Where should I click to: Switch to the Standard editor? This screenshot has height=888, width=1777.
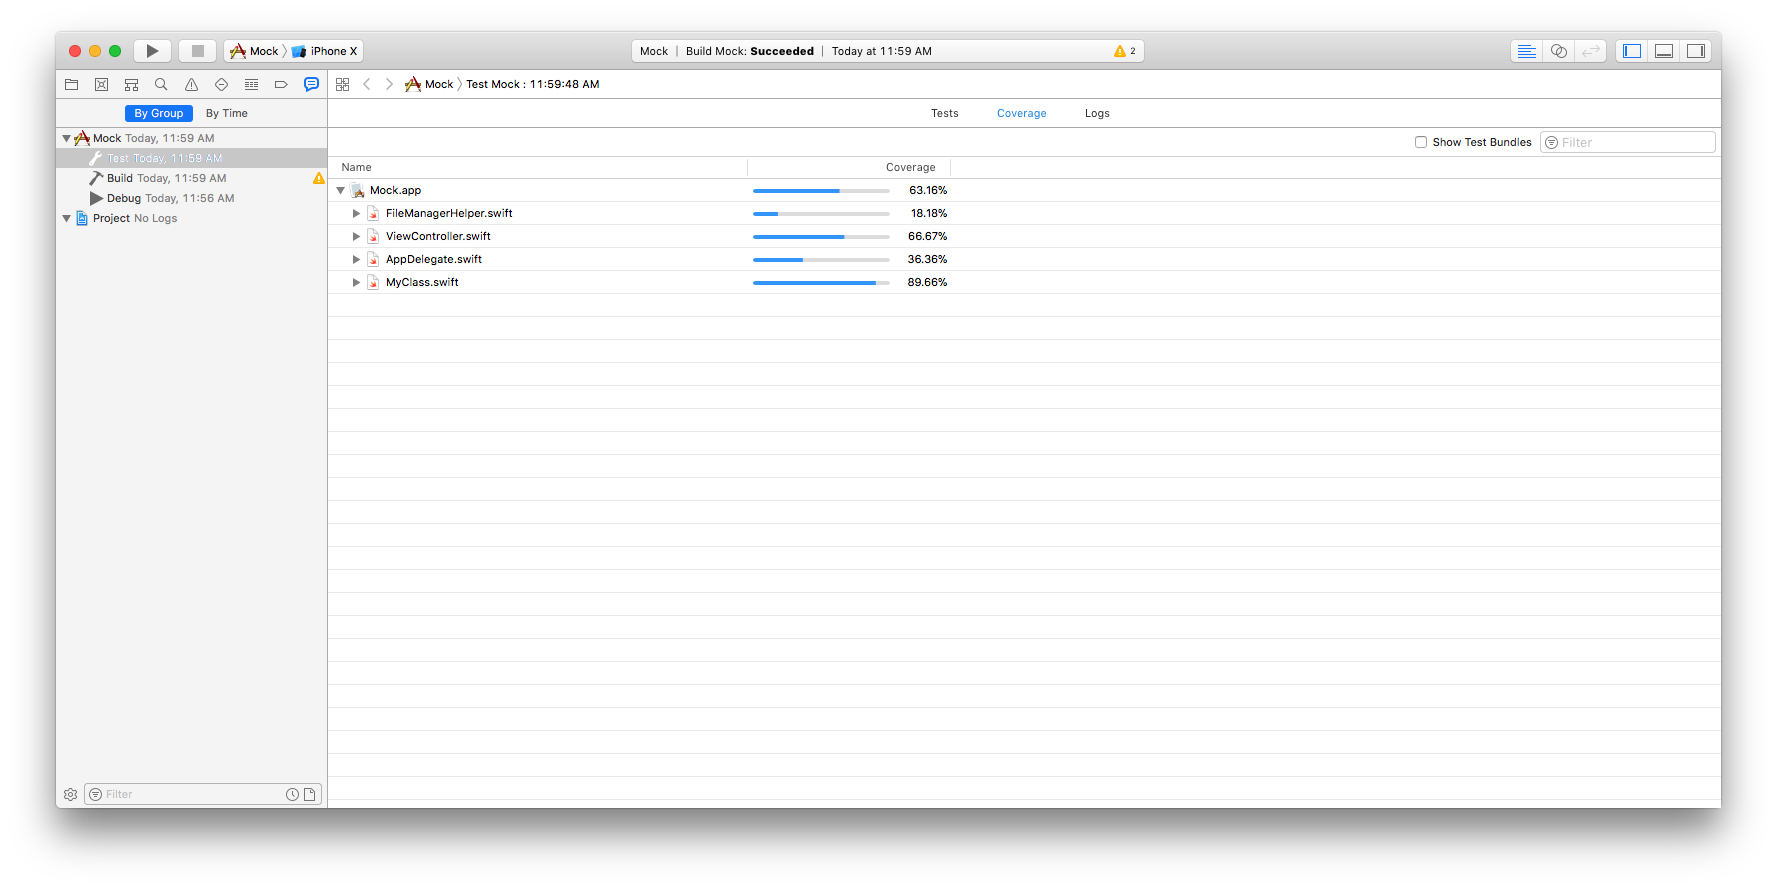tap(1527, 51)
